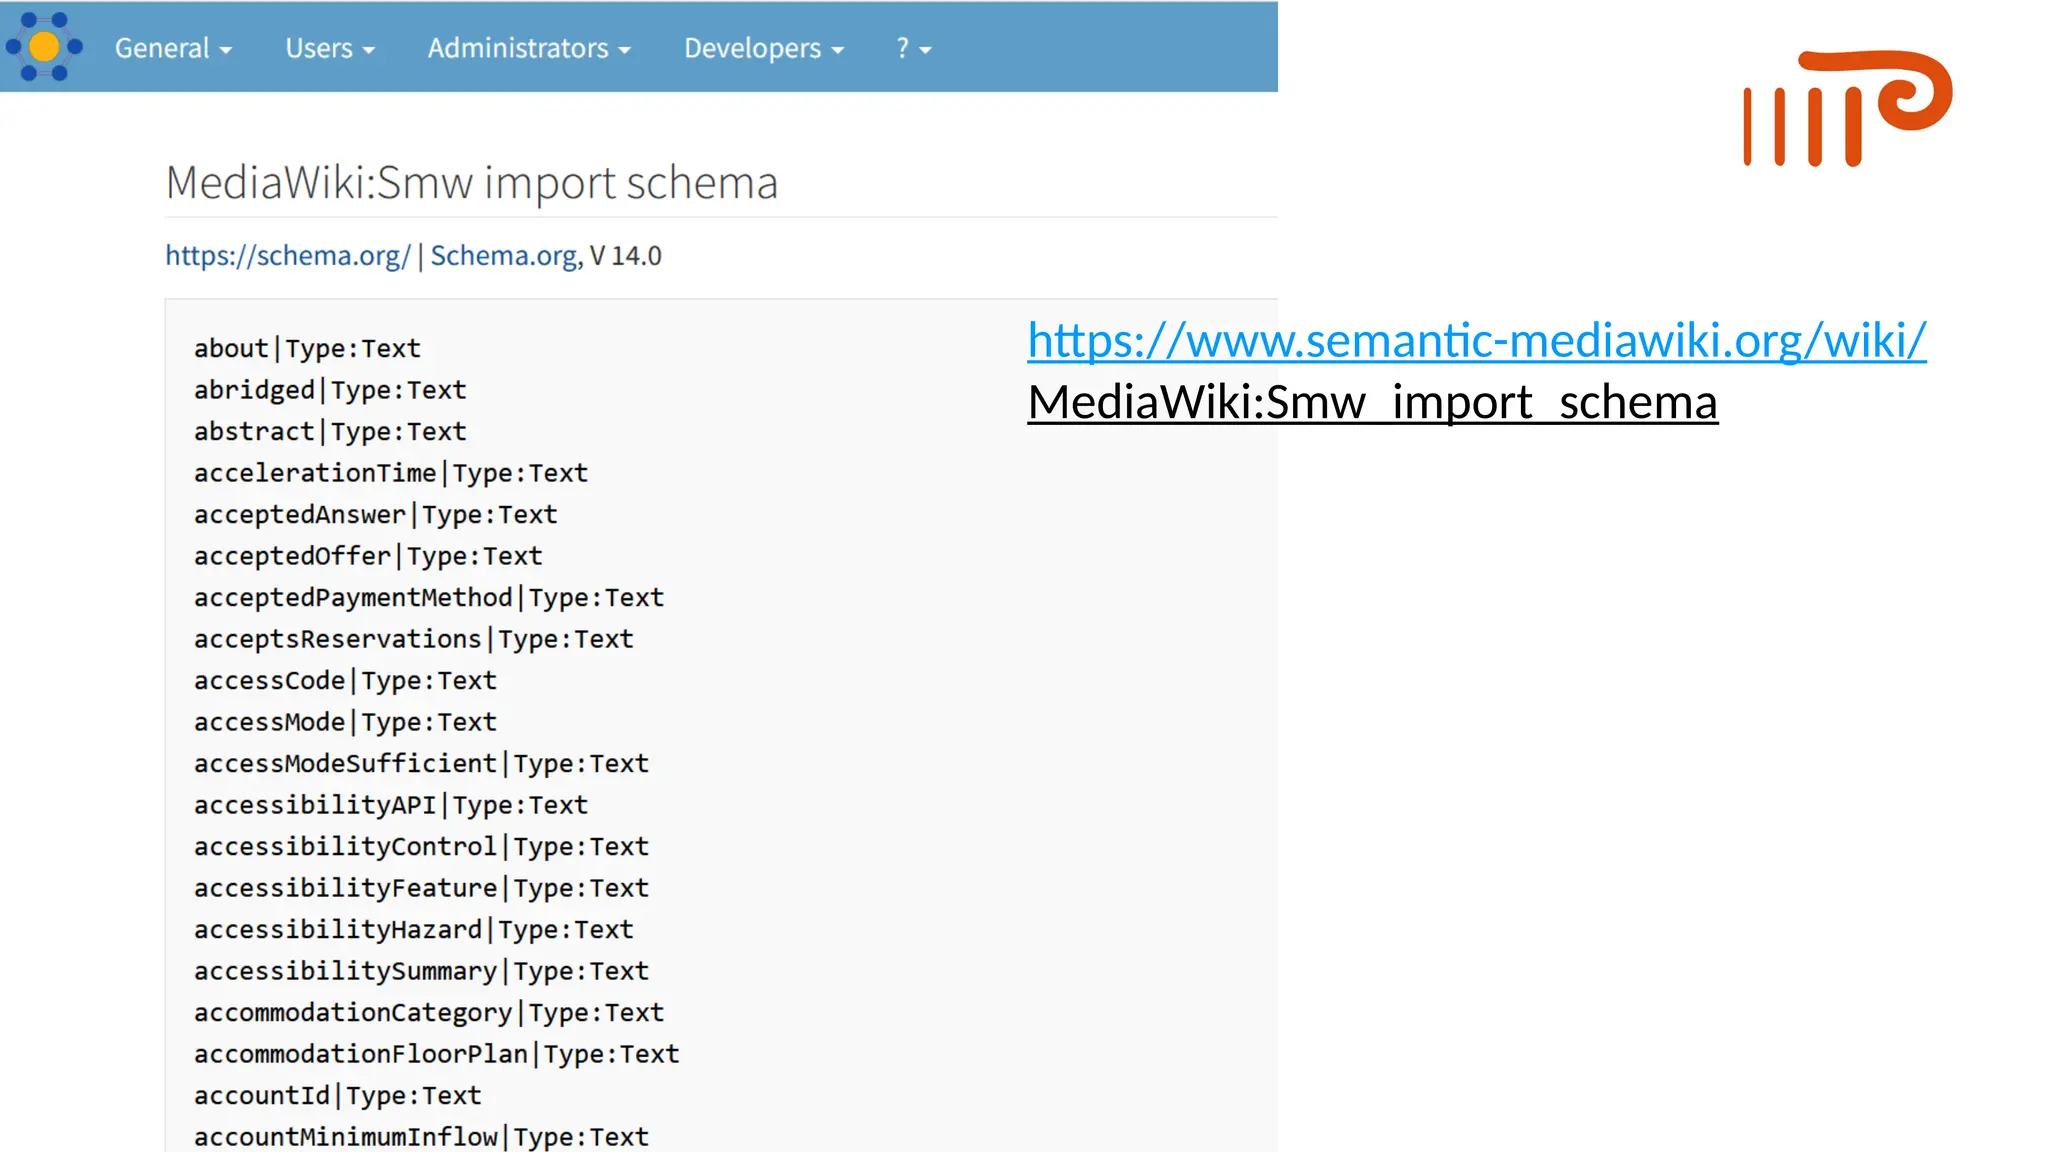Image resolution: width=2048 pixels, height=1152 pixels.
Task: Click the 'accessCode|Type:Text' line
Action: [x=345, y=680]
